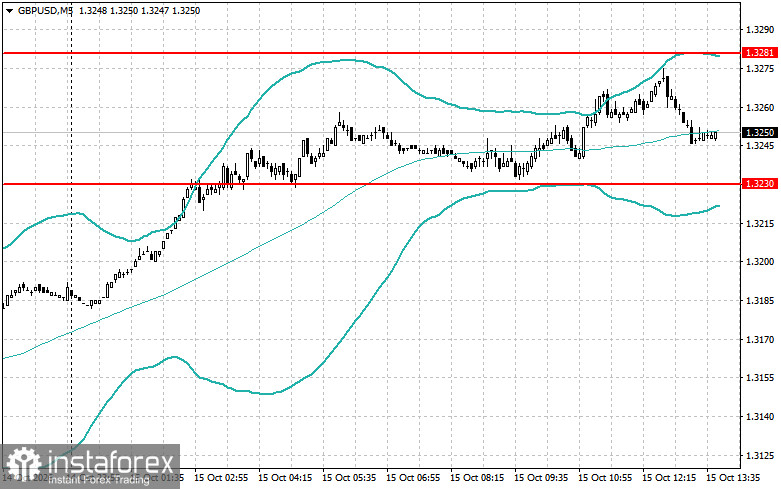Click the 15 Oct 13:35 time label
This screenshot has width=781, height=489.
click(x=733, y=478)
